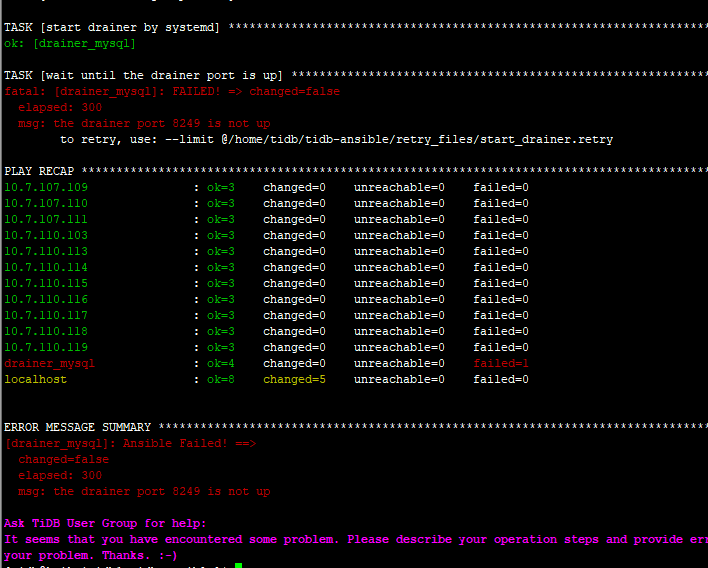This screenshot has height=568, width=708.
Task: Click 'failed=0' in the 10.7.107.109 row
Action: coord(501,187)
